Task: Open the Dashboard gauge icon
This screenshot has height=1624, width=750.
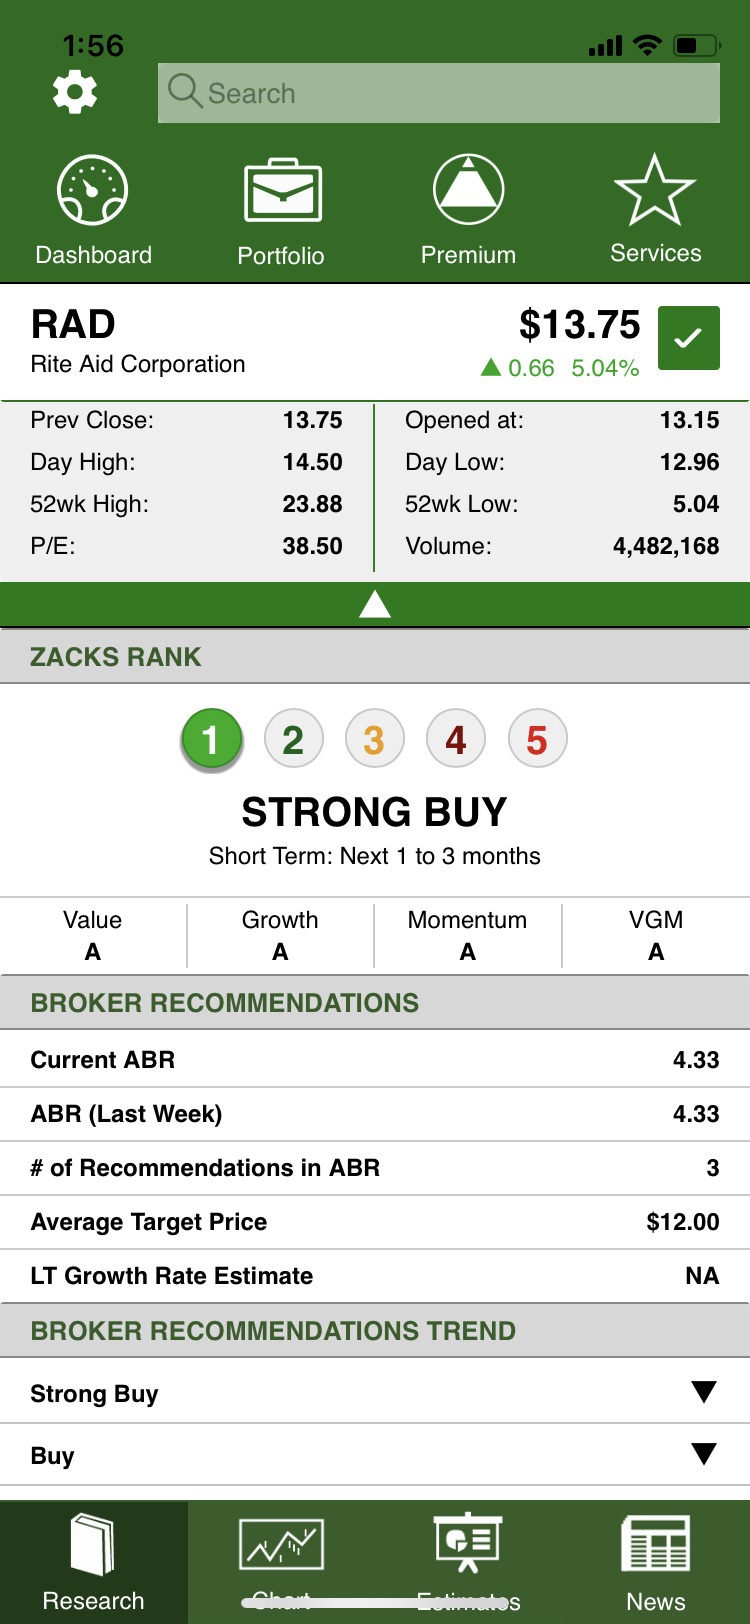Action: 93,190
